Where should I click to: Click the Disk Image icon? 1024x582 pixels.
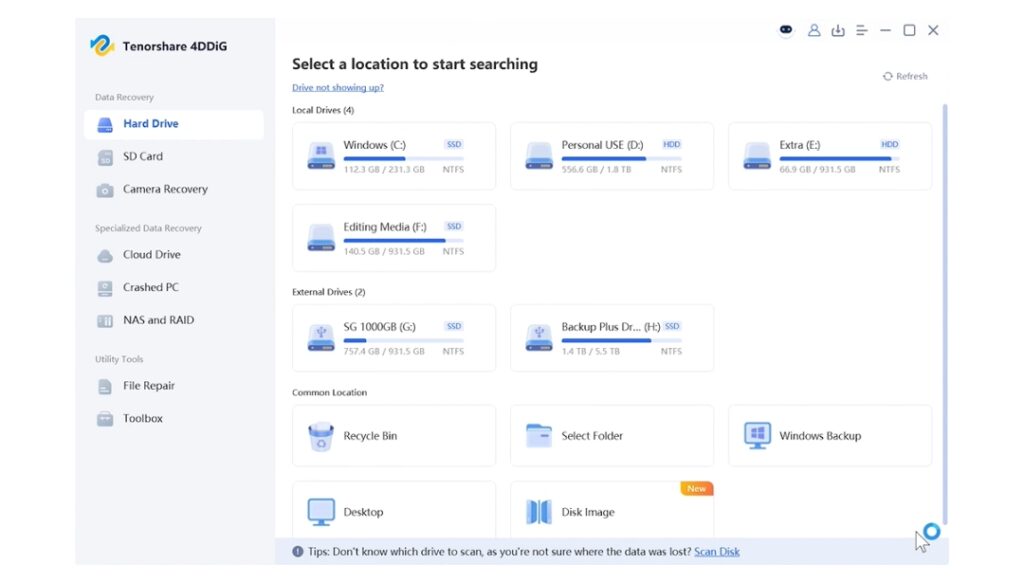539,511
